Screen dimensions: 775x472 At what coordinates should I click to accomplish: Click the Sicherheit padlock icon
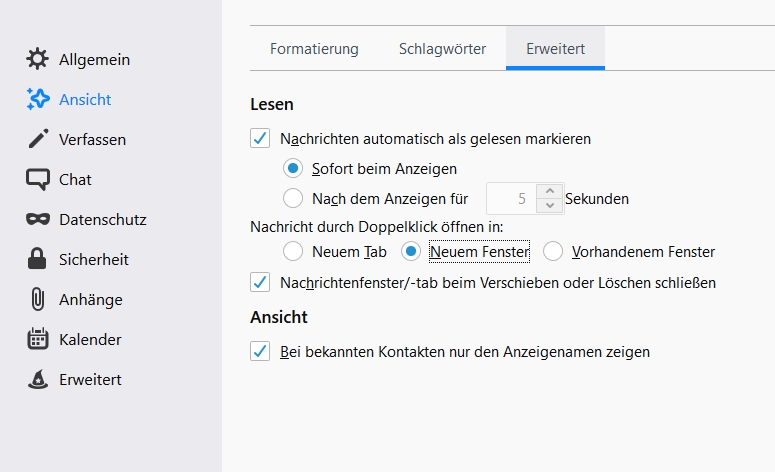(x=38, y=259)
